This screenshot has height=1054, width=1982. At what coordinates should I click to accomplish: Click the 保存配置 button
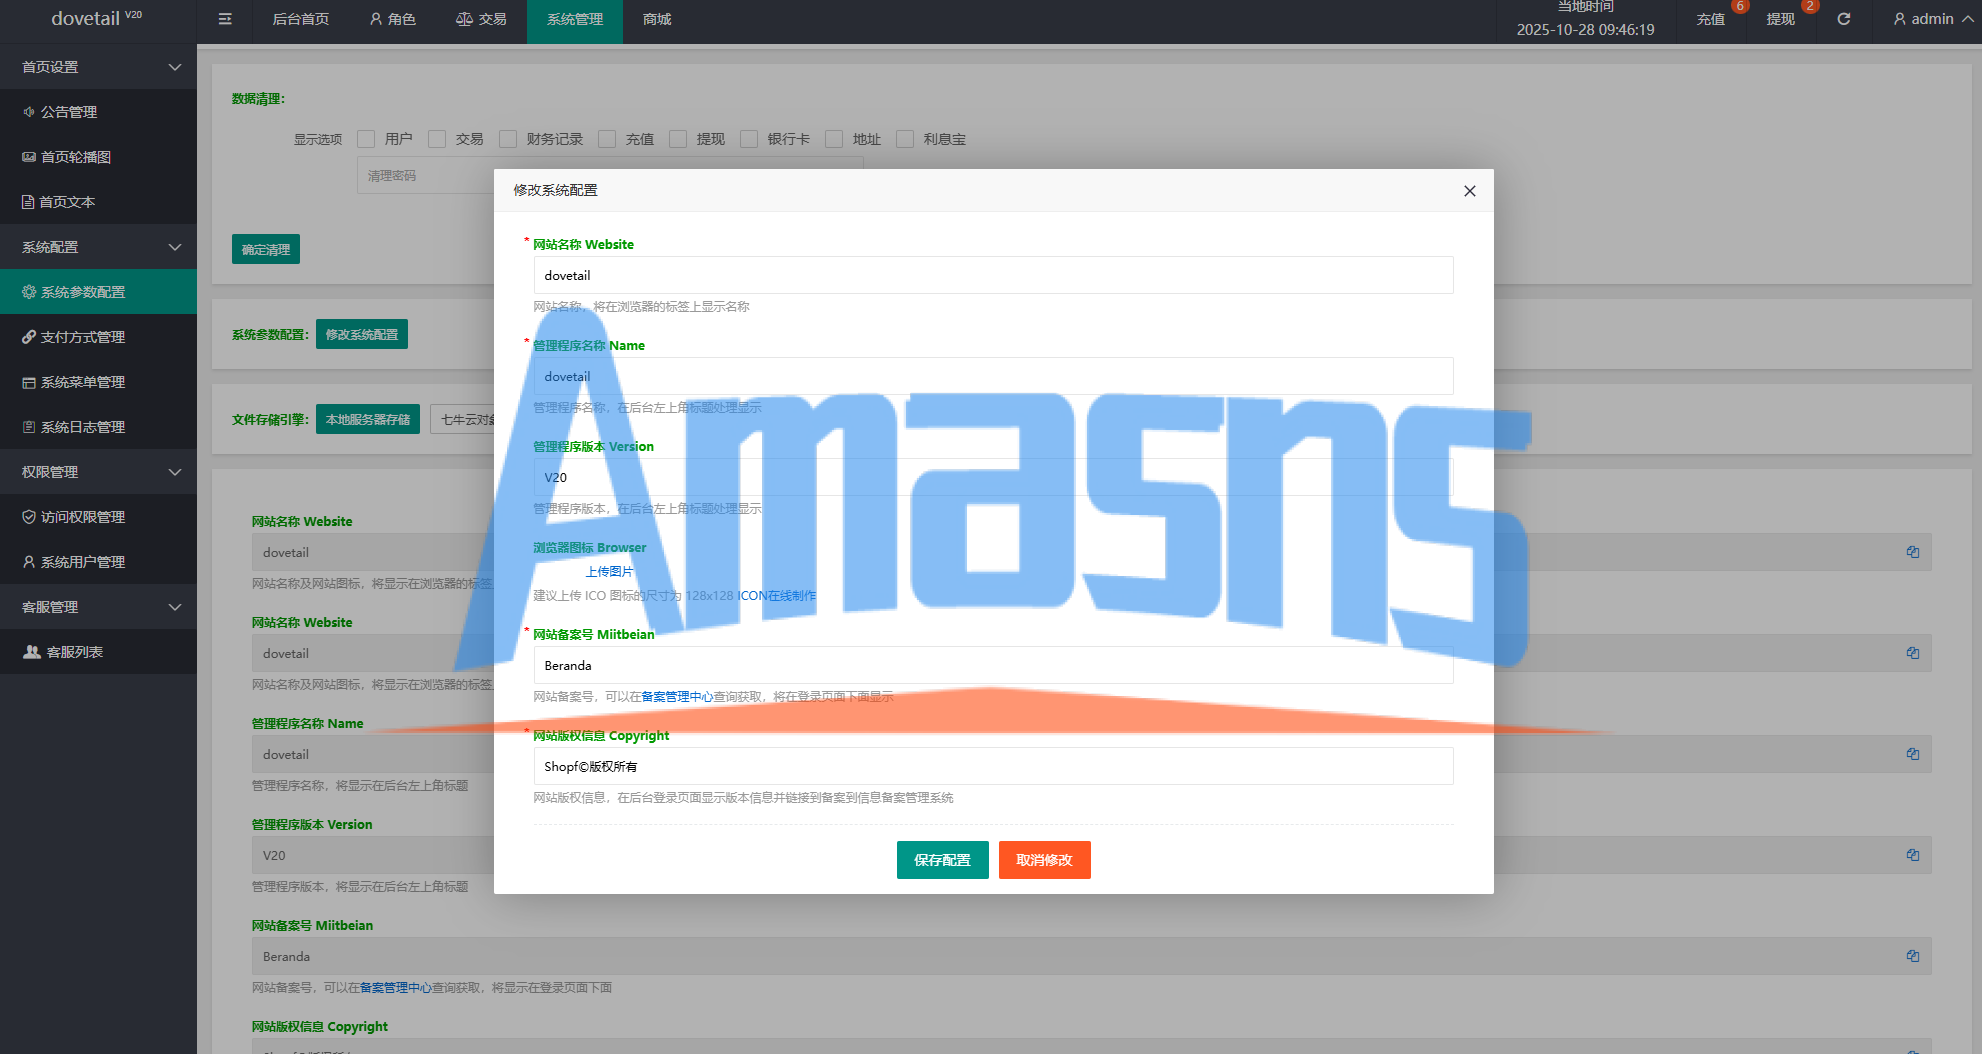[943, 860]
